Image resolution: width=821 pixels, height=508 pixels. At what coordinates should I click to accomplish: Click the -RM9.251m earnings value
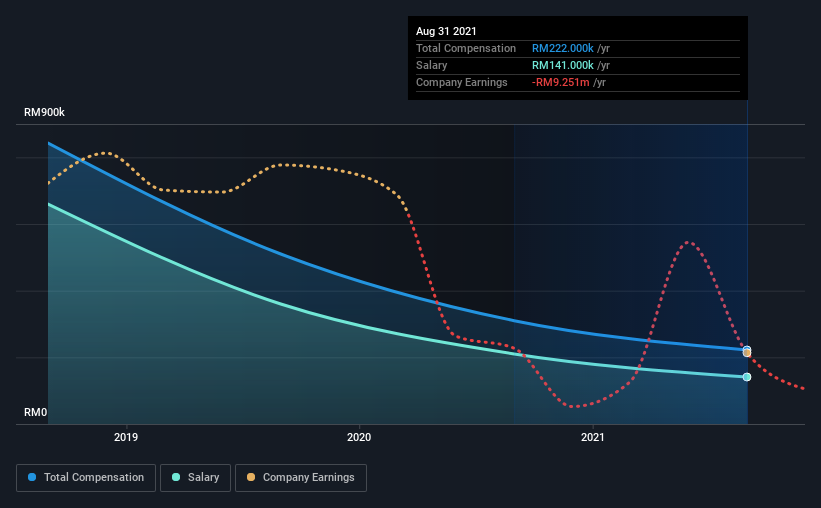(561, 82)
